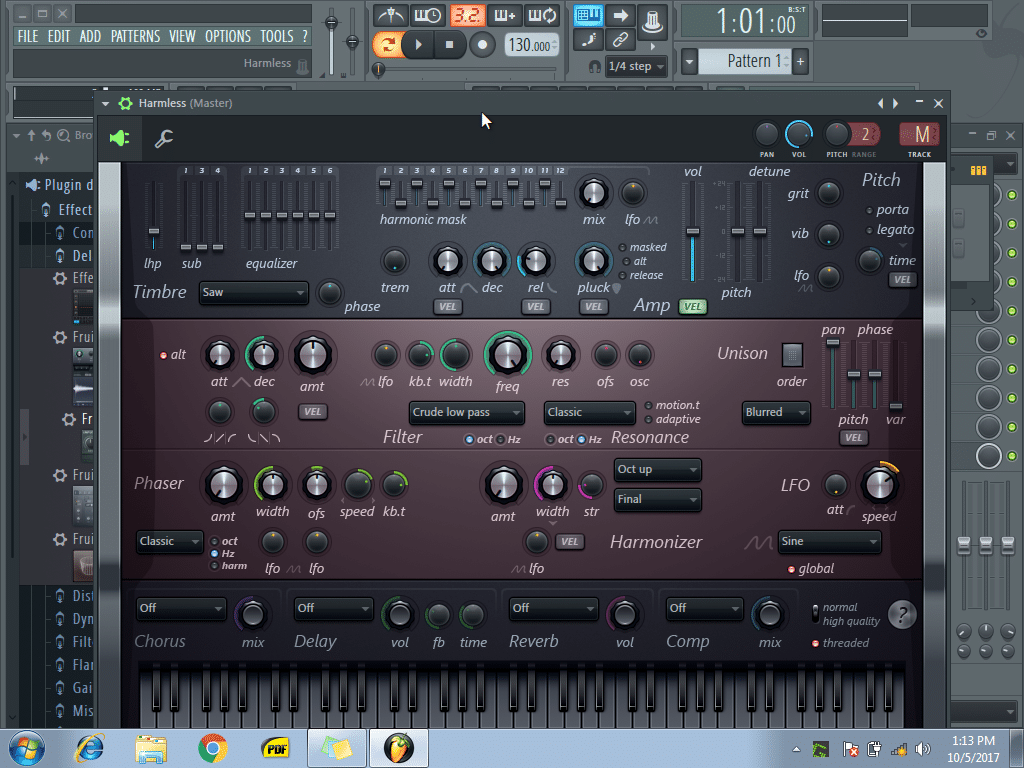Enable the release pluck option
The image size is (1024, 768).
point(641,276)
